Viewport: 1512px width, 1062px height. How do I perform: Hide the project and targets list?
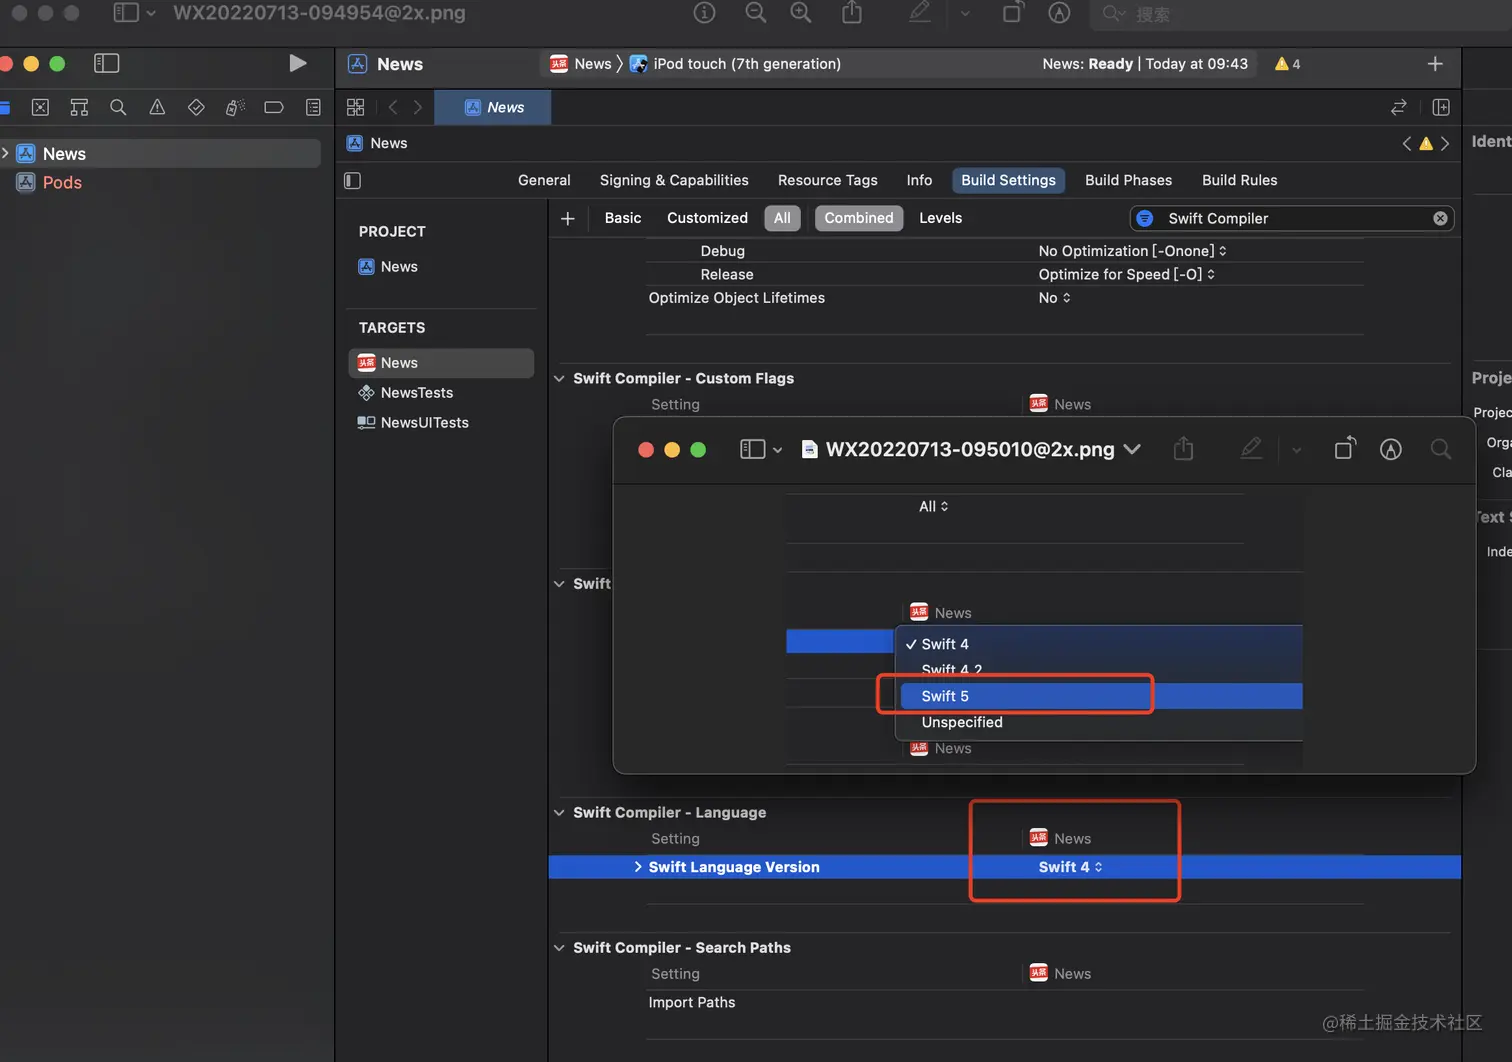352,180
